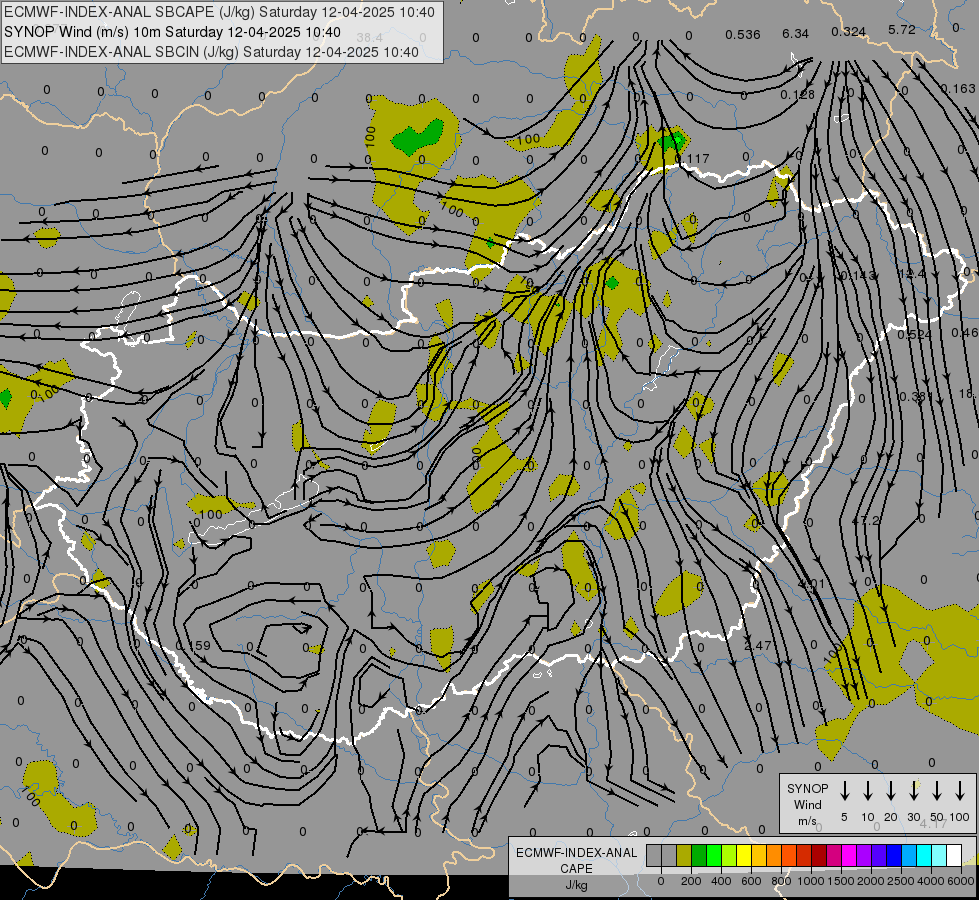Select the white swatch ending at 6000
The height and width of the screenshot is (900, 979).
[955, 855]
